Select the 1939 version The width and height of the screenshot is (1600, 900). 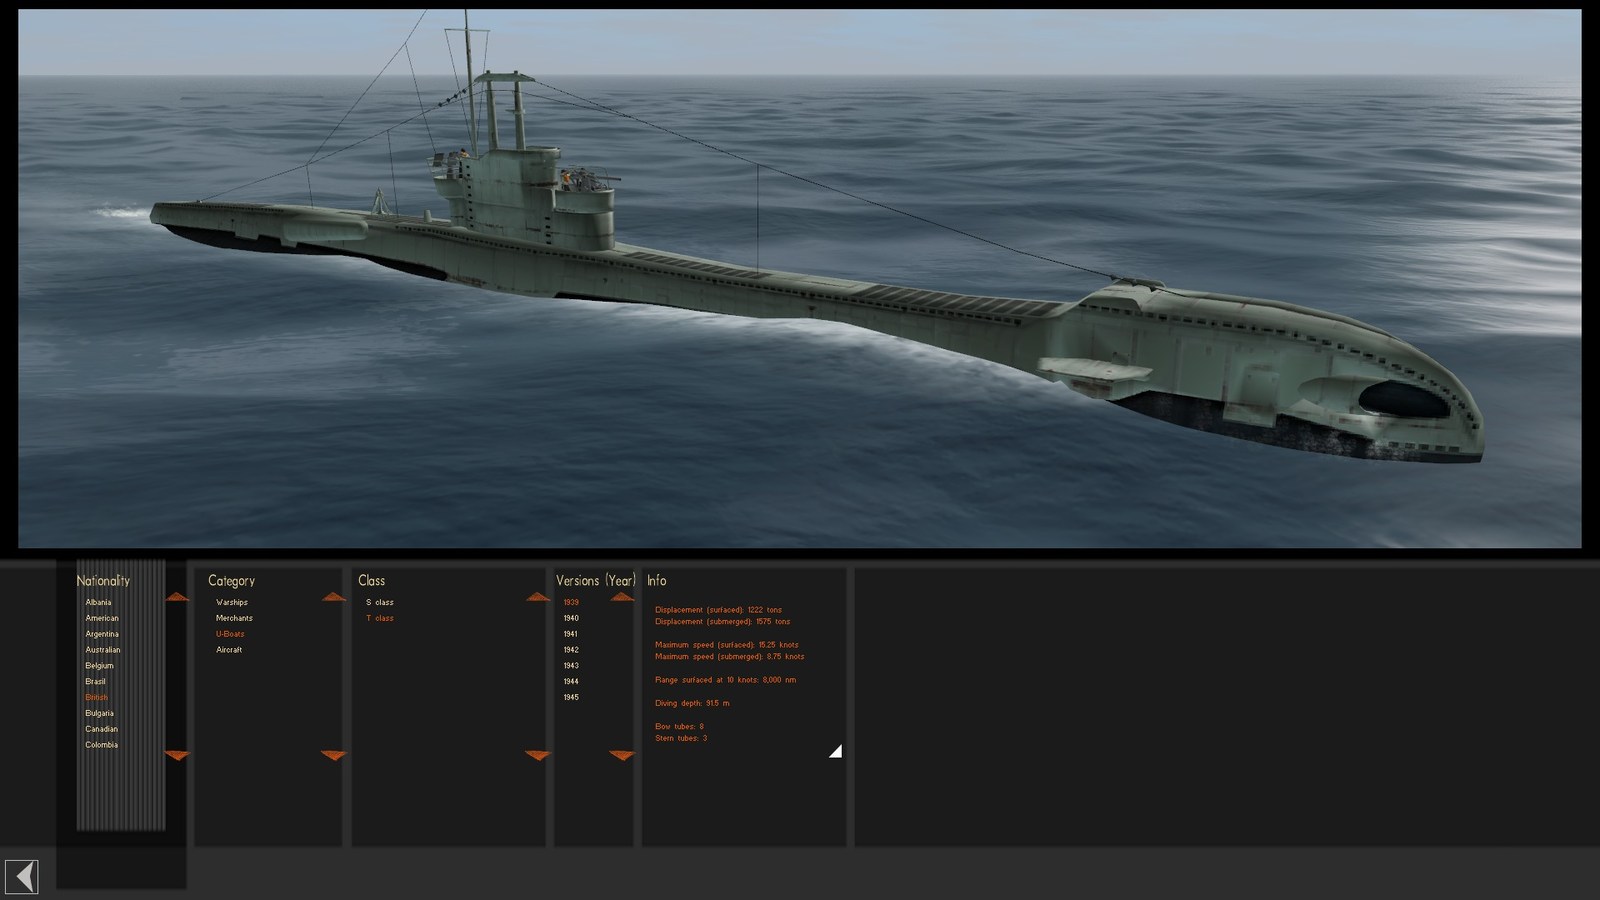click(571, 602)
